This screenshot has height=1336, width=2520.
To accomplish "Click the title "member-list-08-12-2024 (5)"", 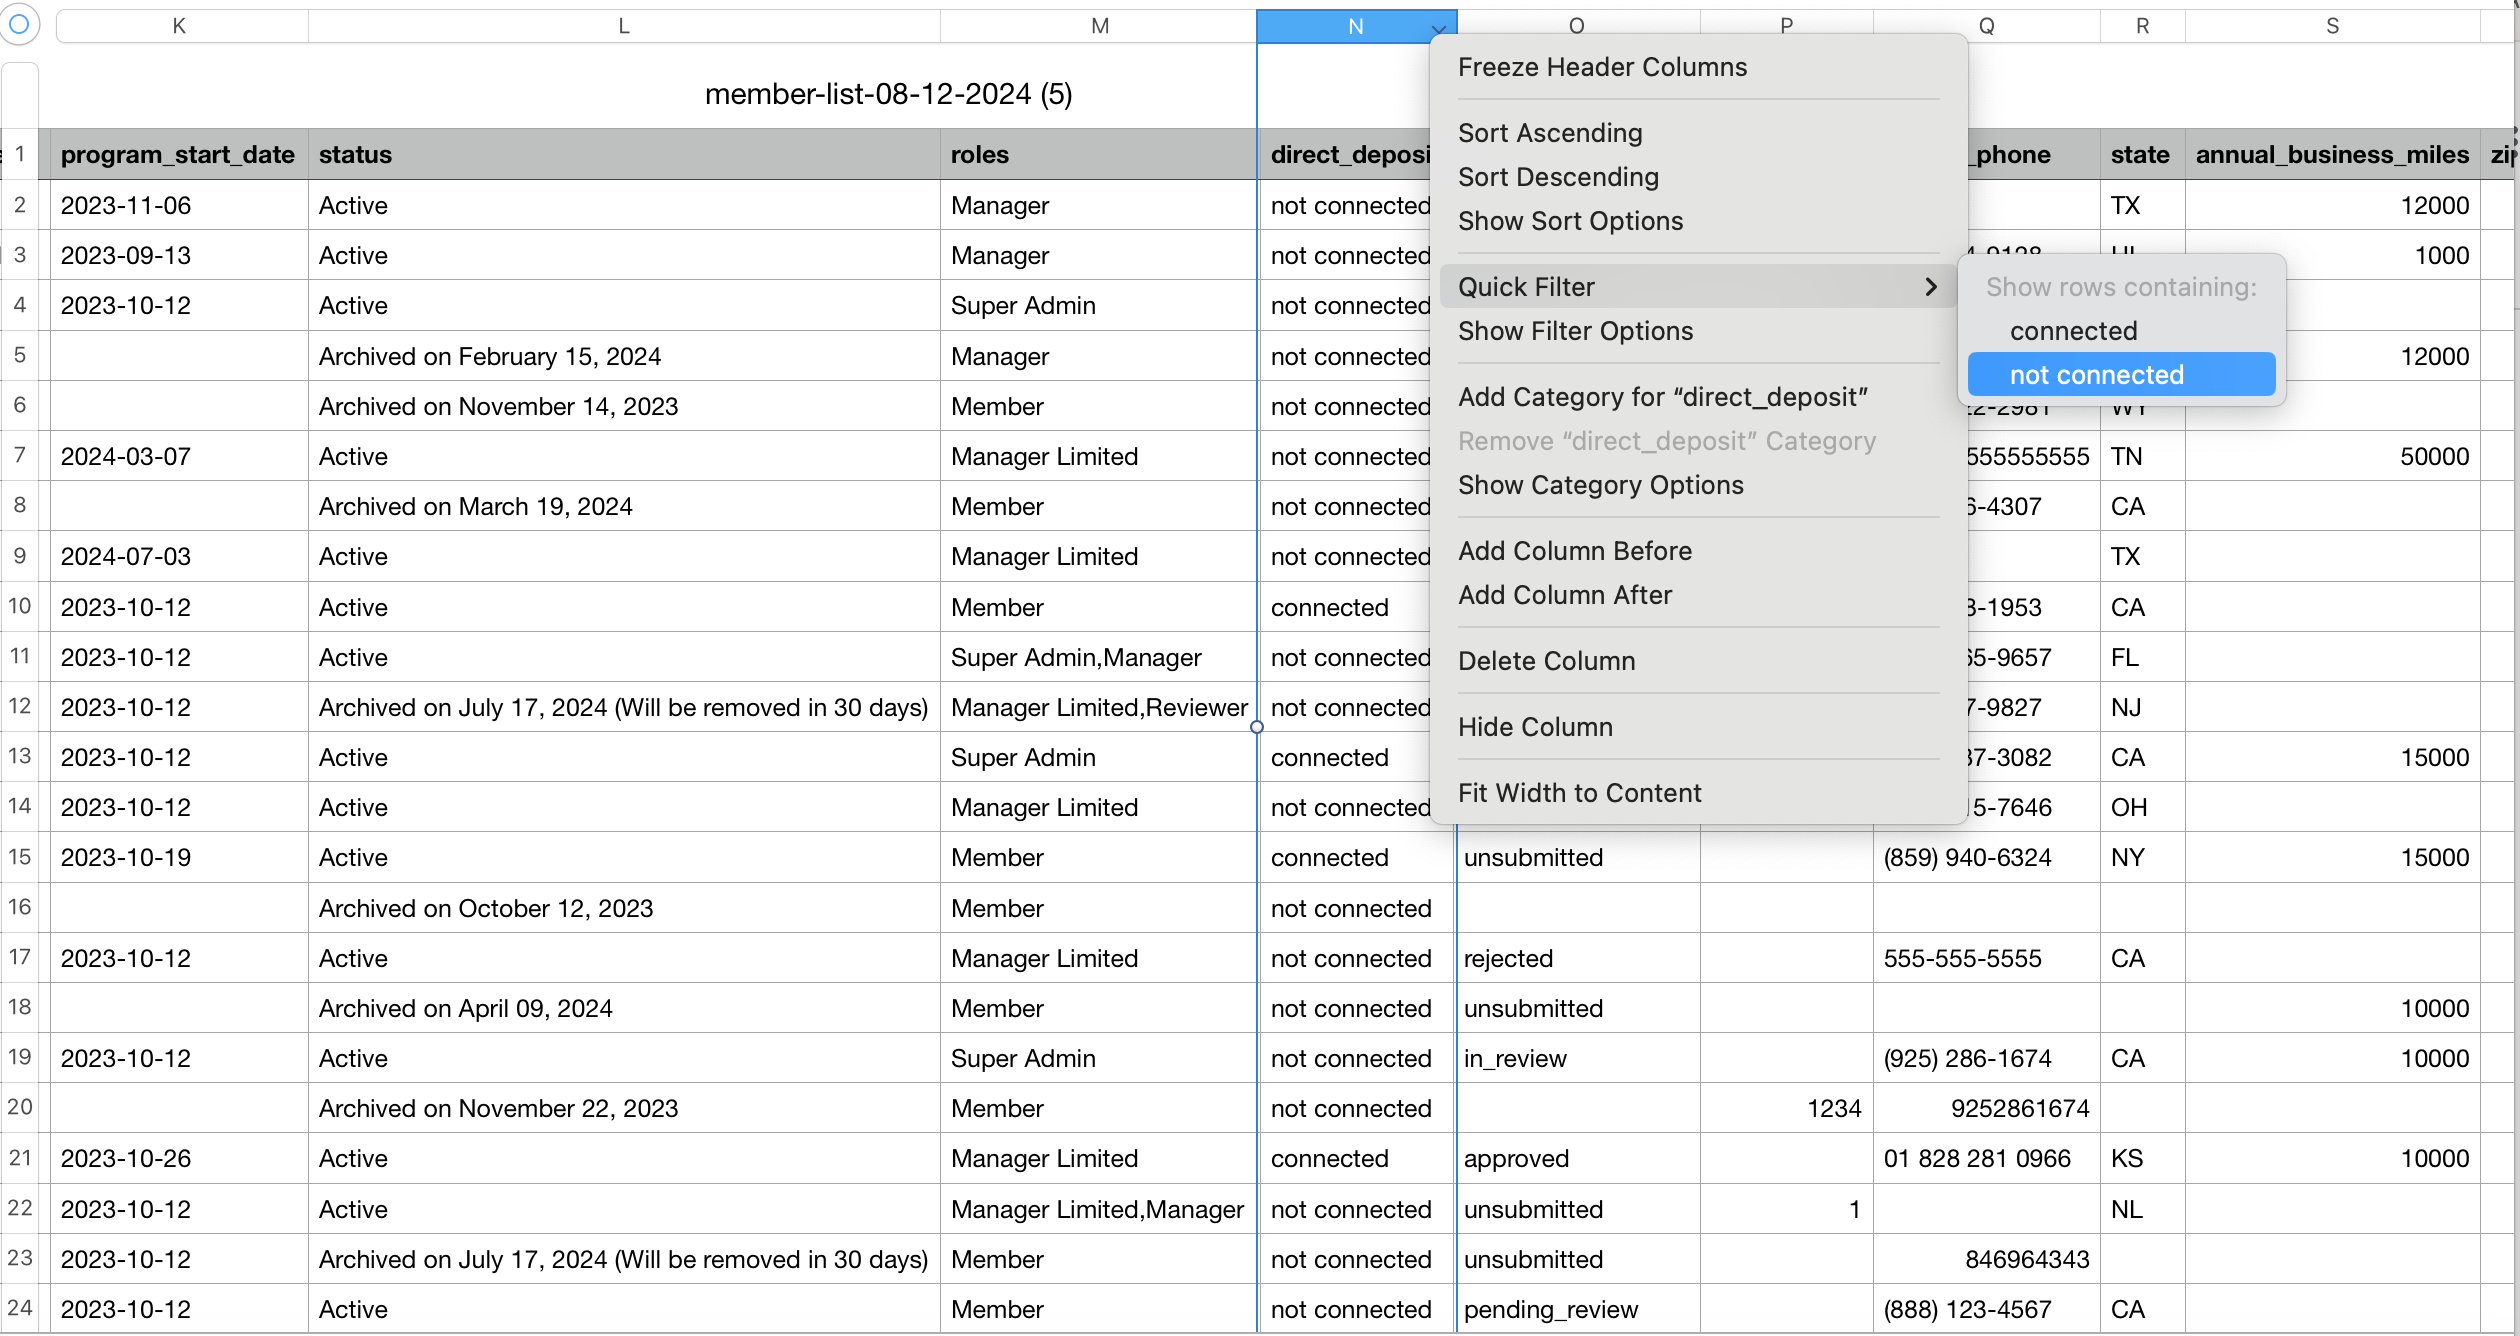I will click(888, 93).
